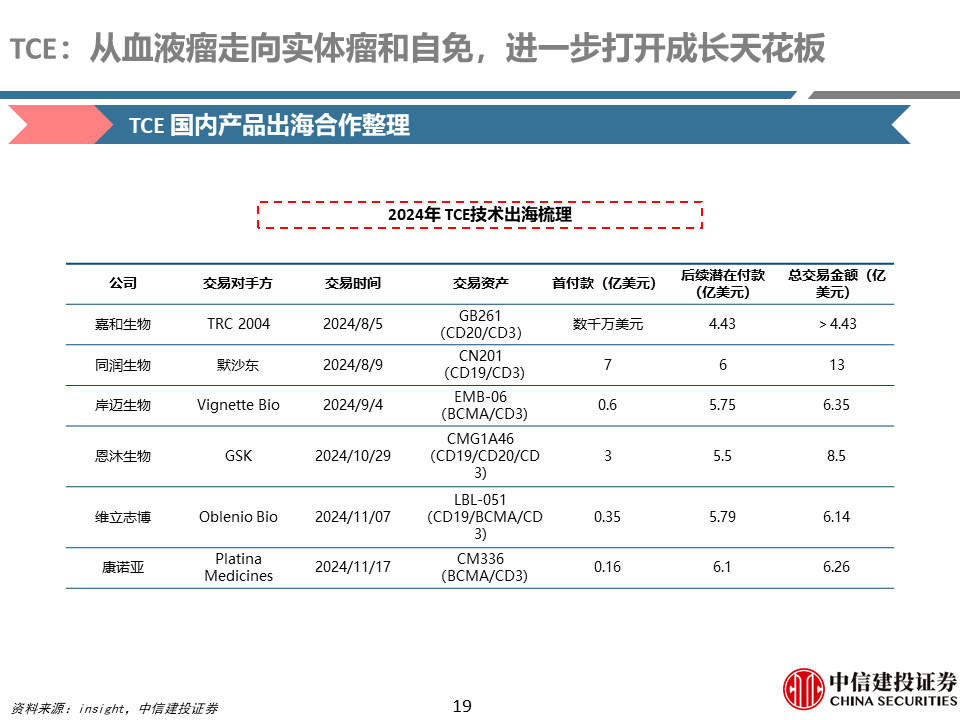Viewport: 960px width, 720px height.
Task: Click the page number 19
Action: pos(462,707)
